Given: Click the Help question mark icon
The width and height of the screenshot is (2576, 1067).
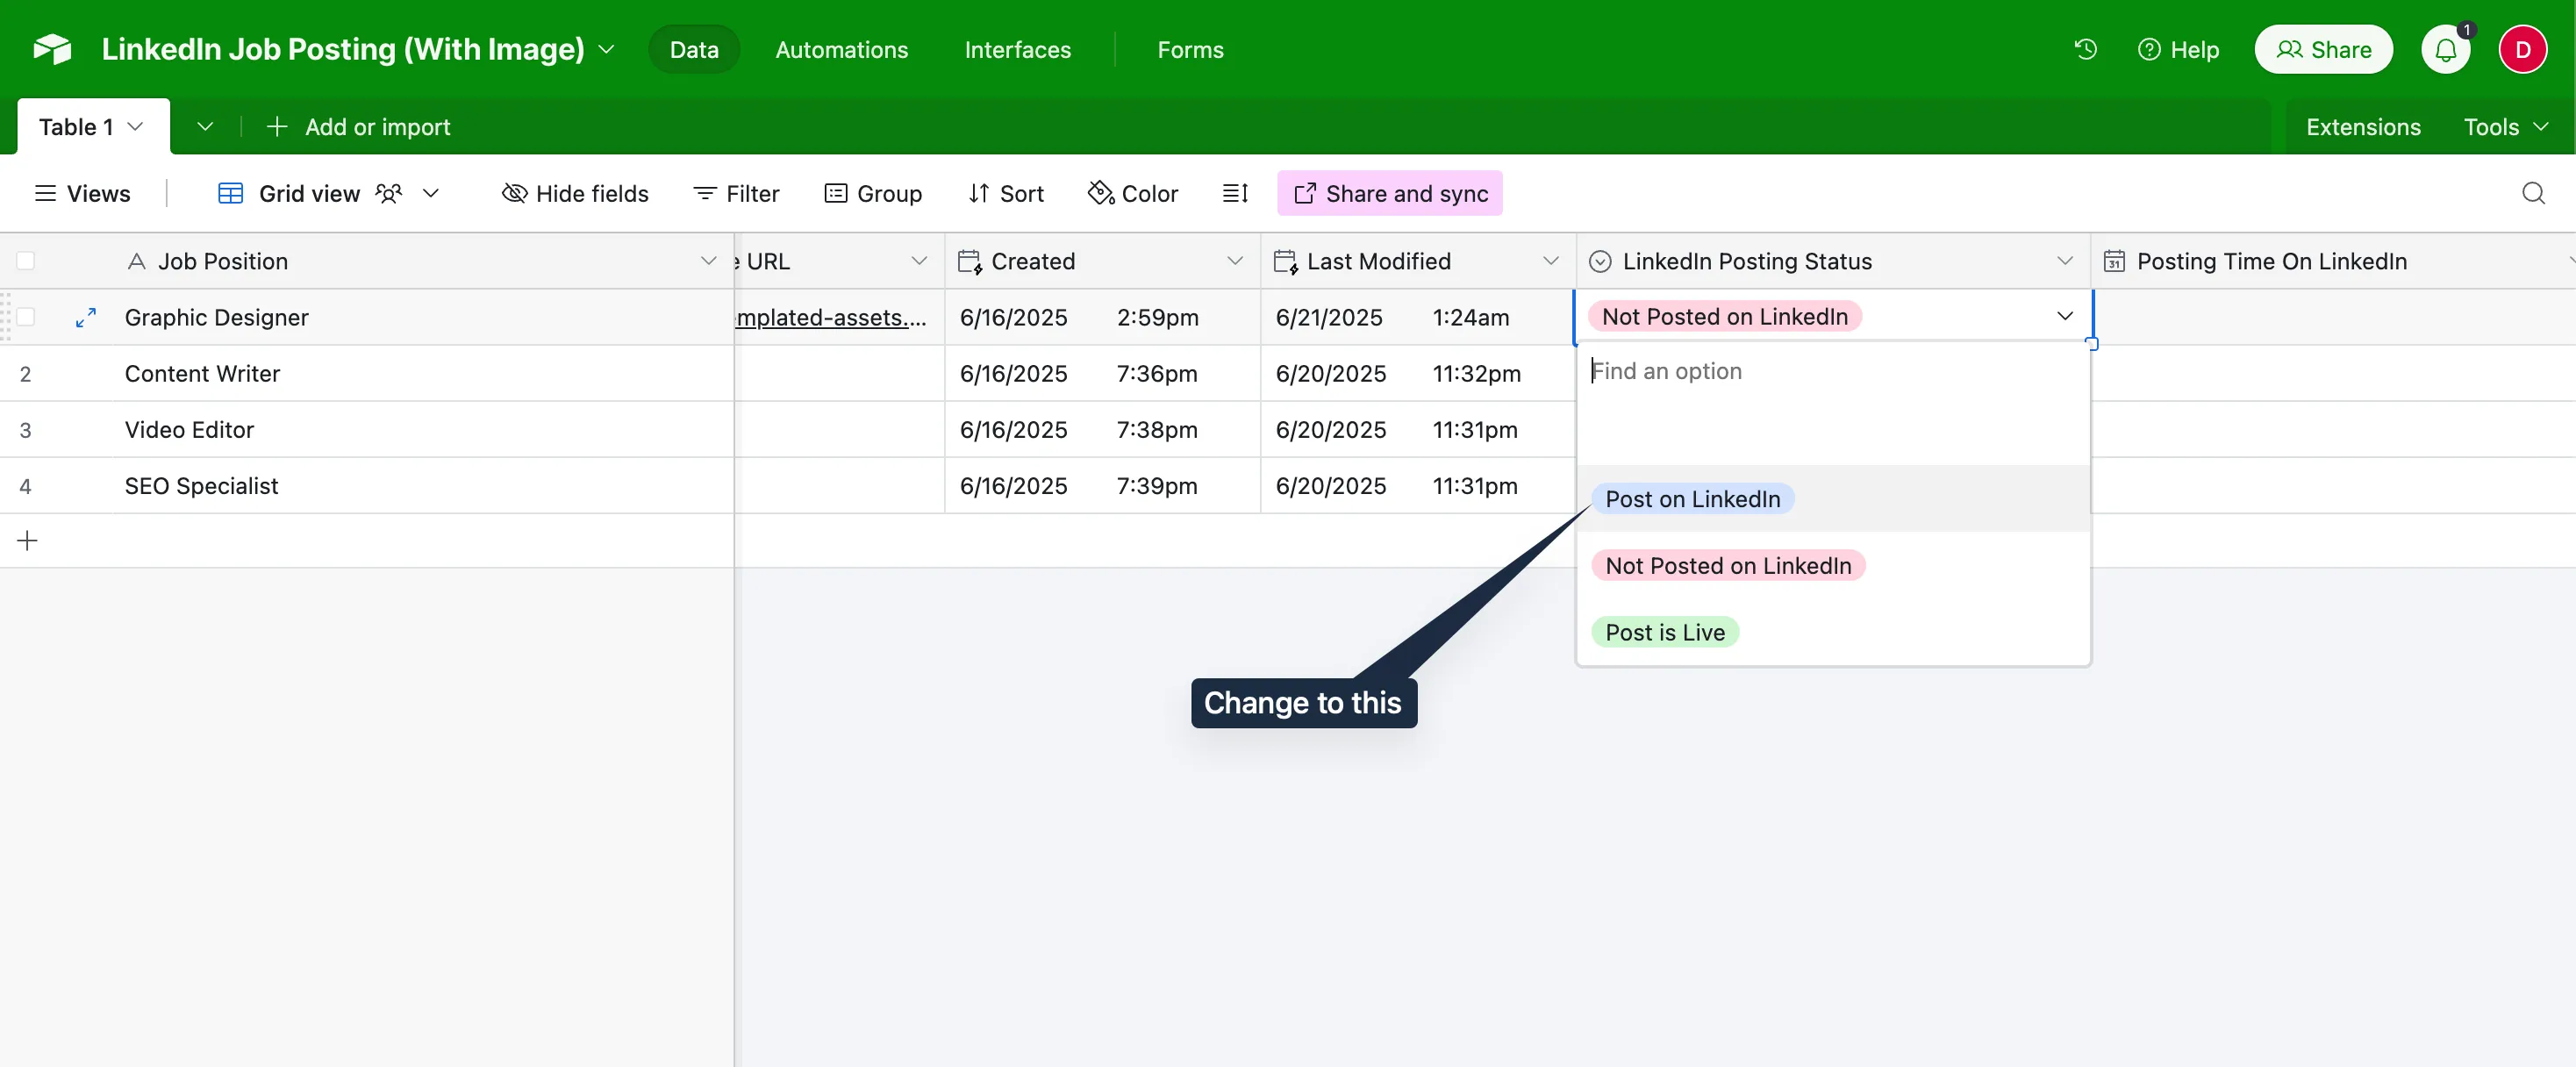Looking at the screenshot, I should click(x=2148, y=49).
